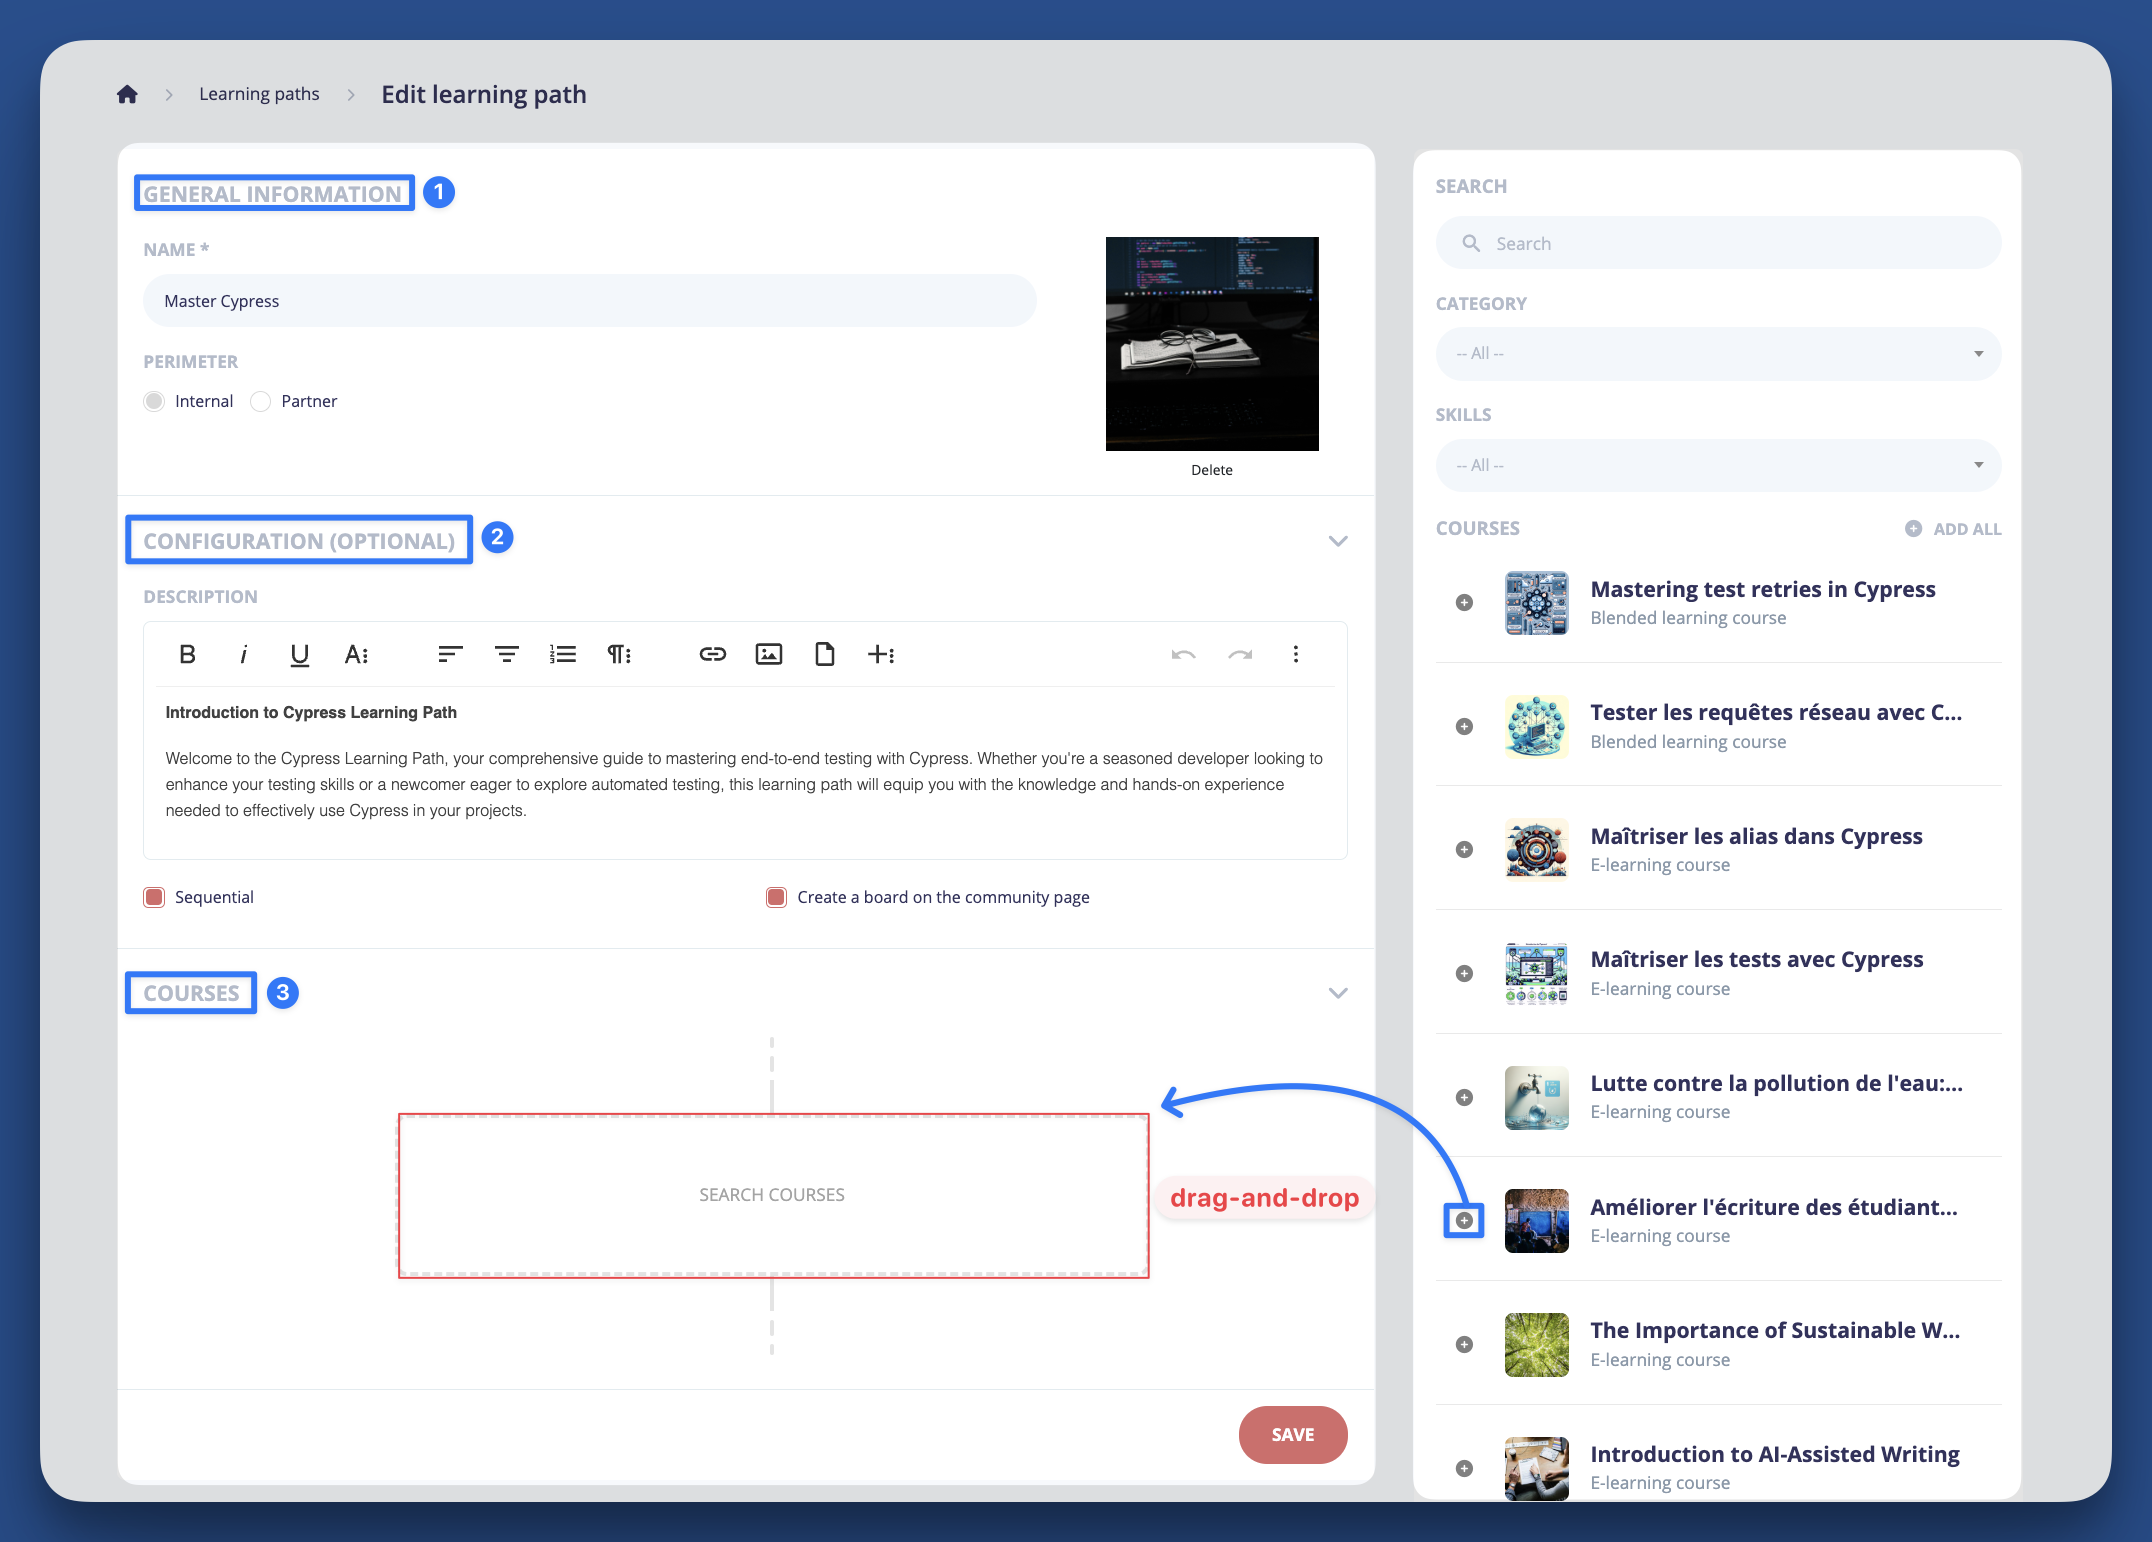The width and height of the screenshot is (2152, 1542).
Task: Add Lutte contre la pollution de l'eau course
Action: [1464, 1097]
